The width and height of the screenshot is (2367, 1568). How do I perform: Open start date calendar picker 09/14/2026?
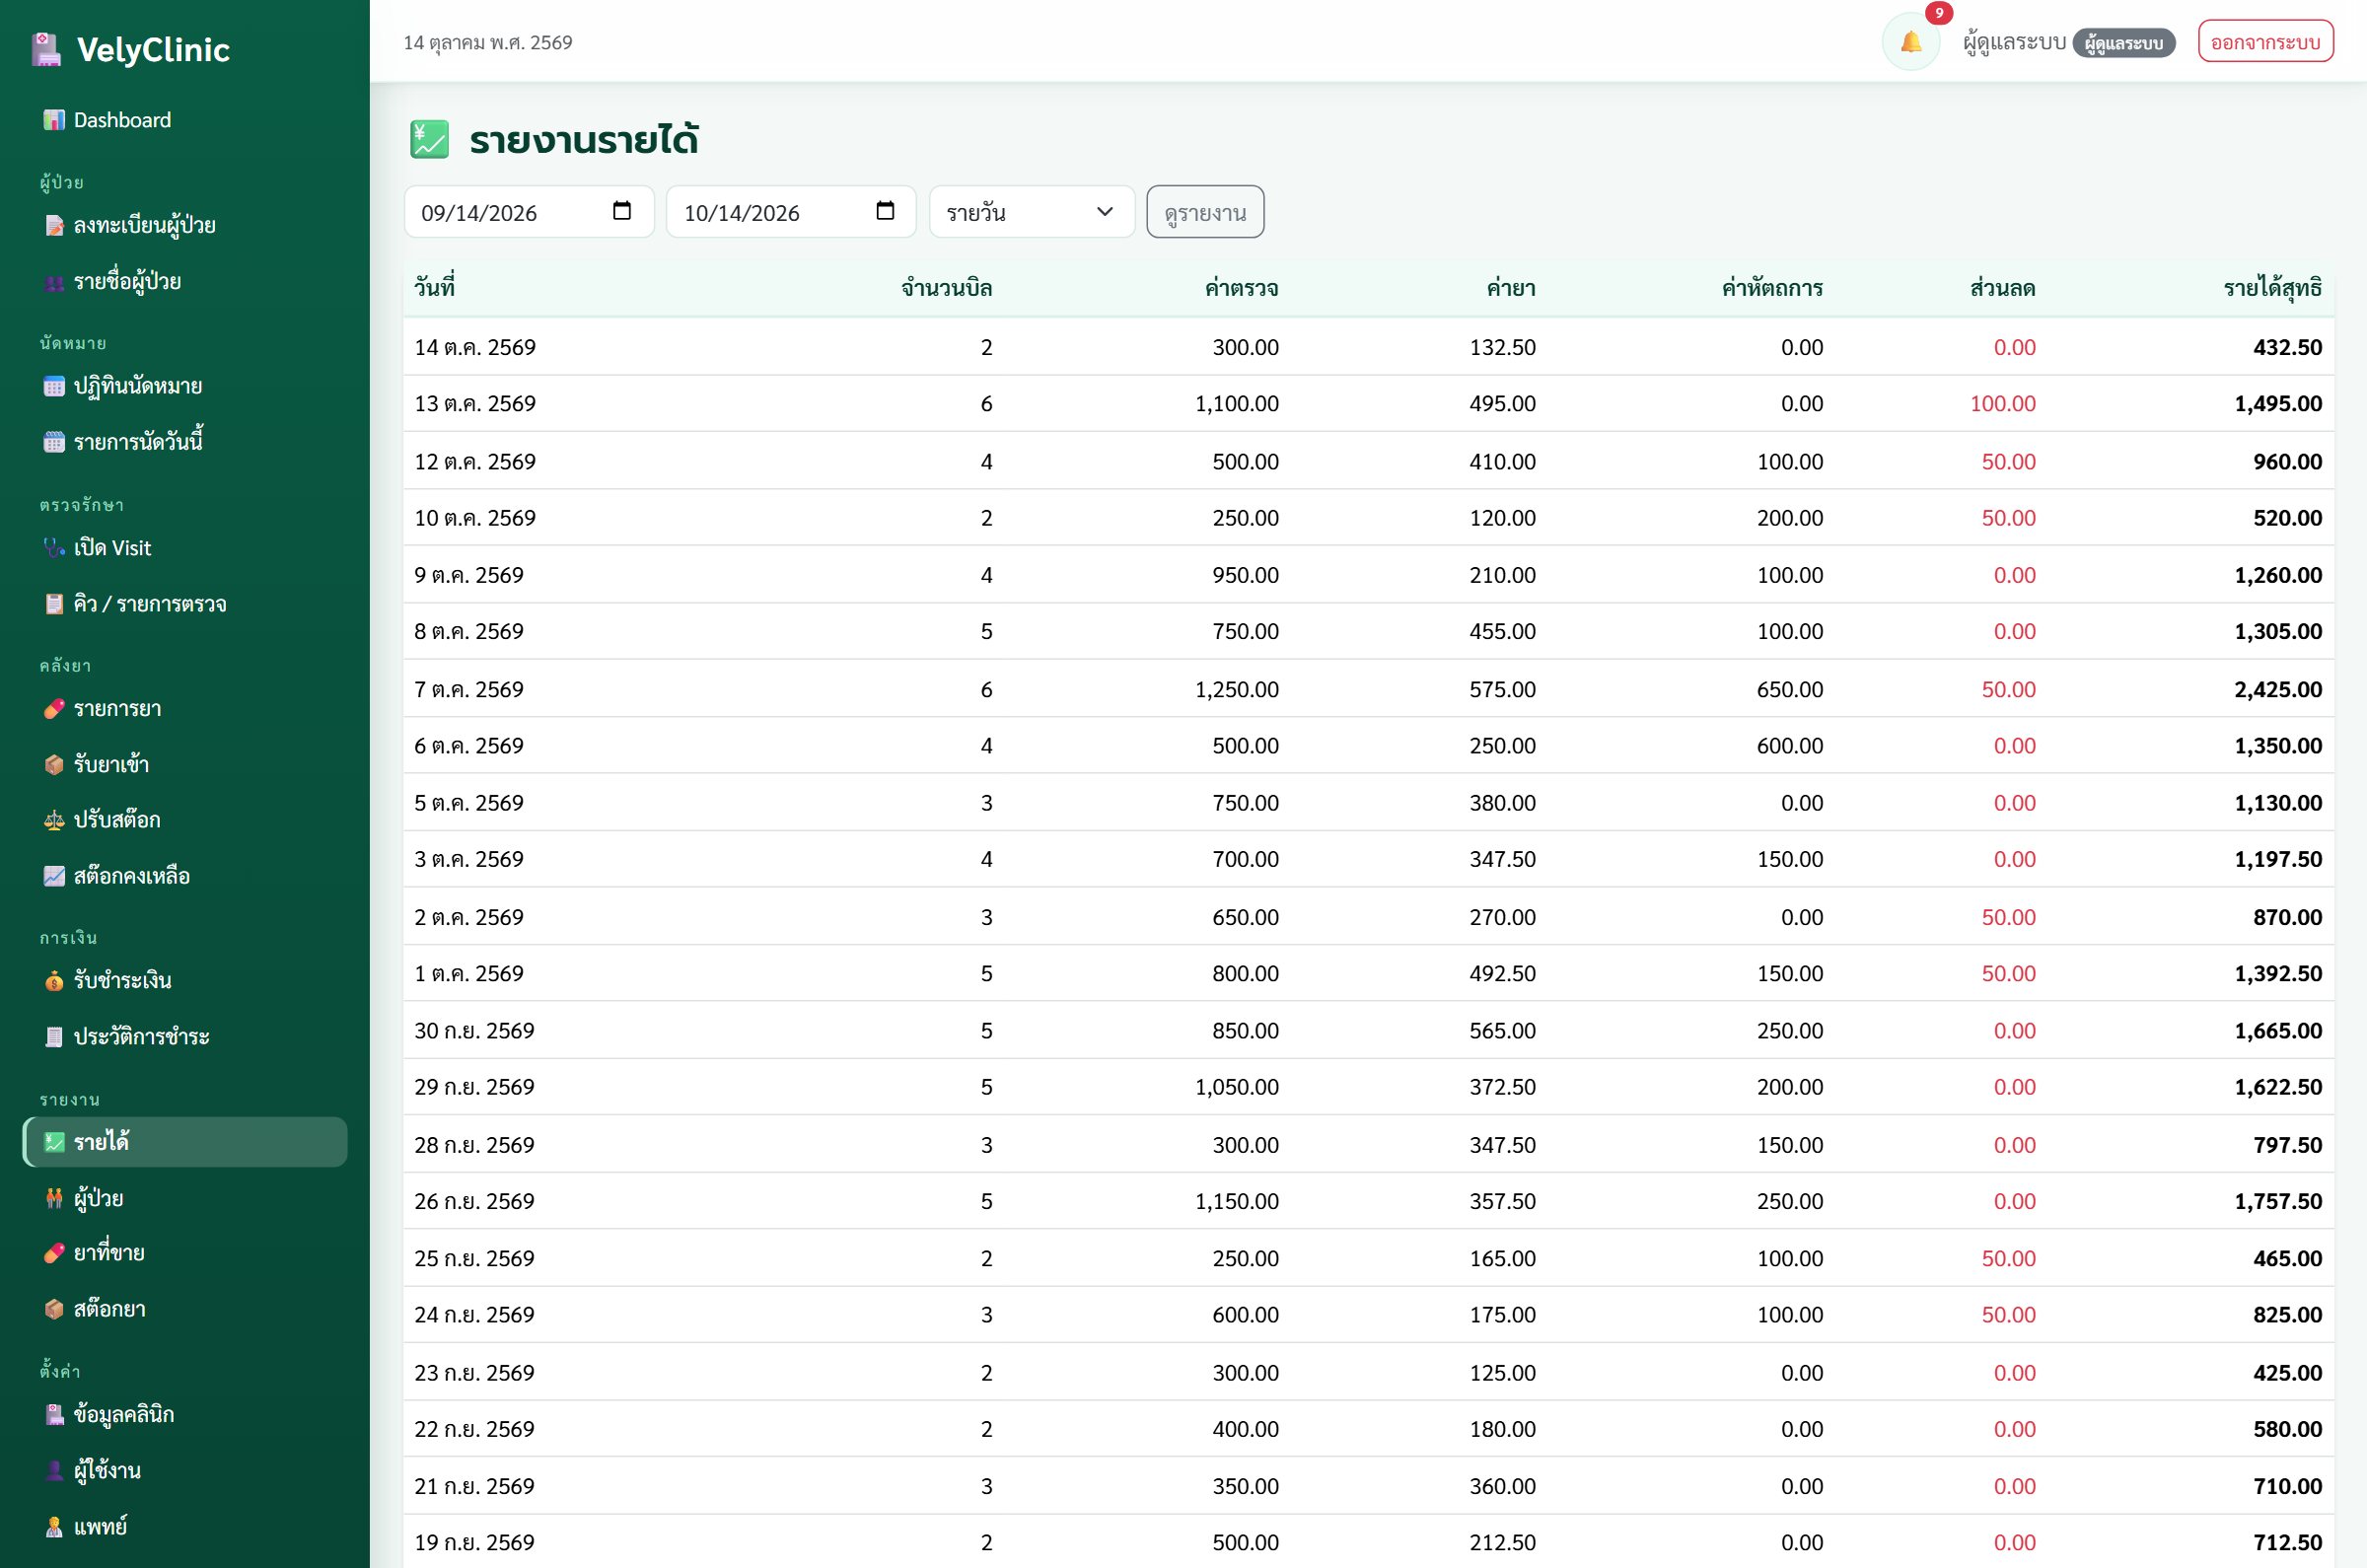click(x=621, y=211)
